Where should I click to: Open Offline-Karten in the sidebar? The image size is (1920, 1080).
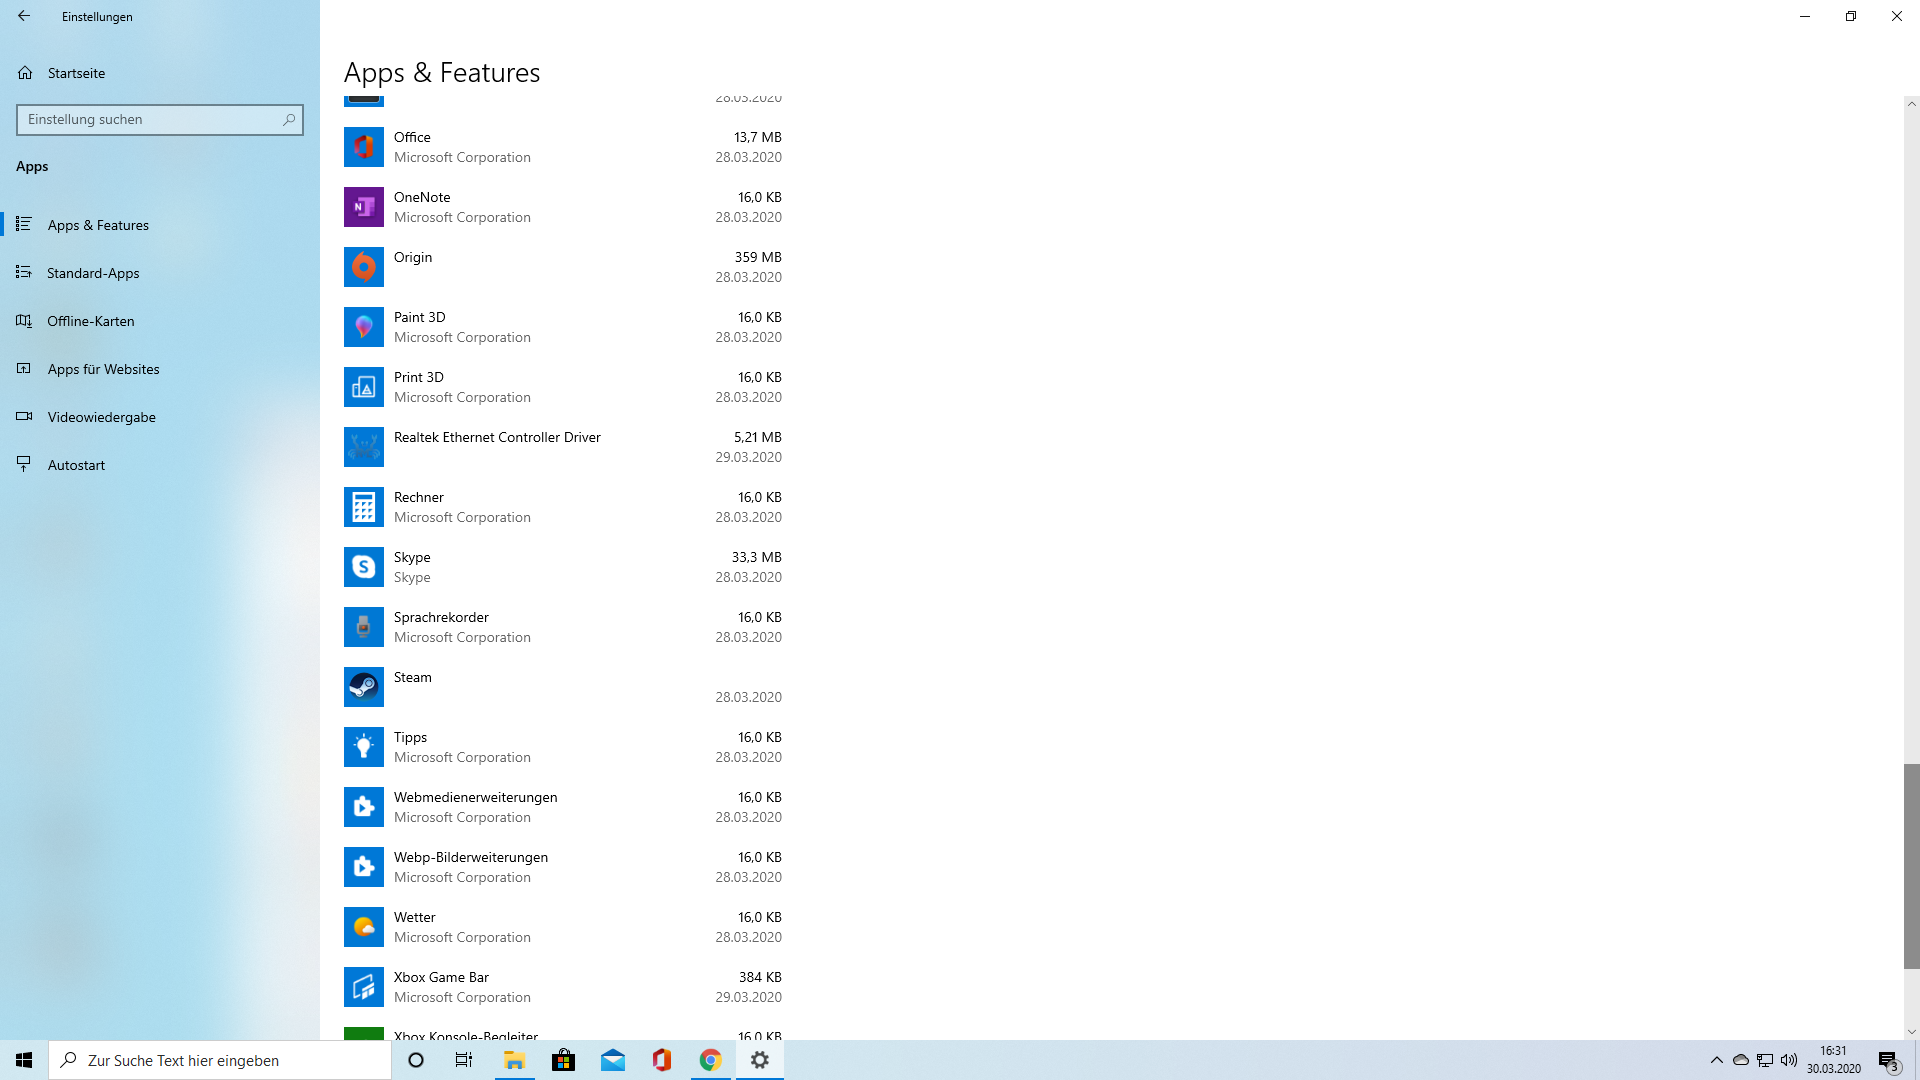(x=90, y=321)
